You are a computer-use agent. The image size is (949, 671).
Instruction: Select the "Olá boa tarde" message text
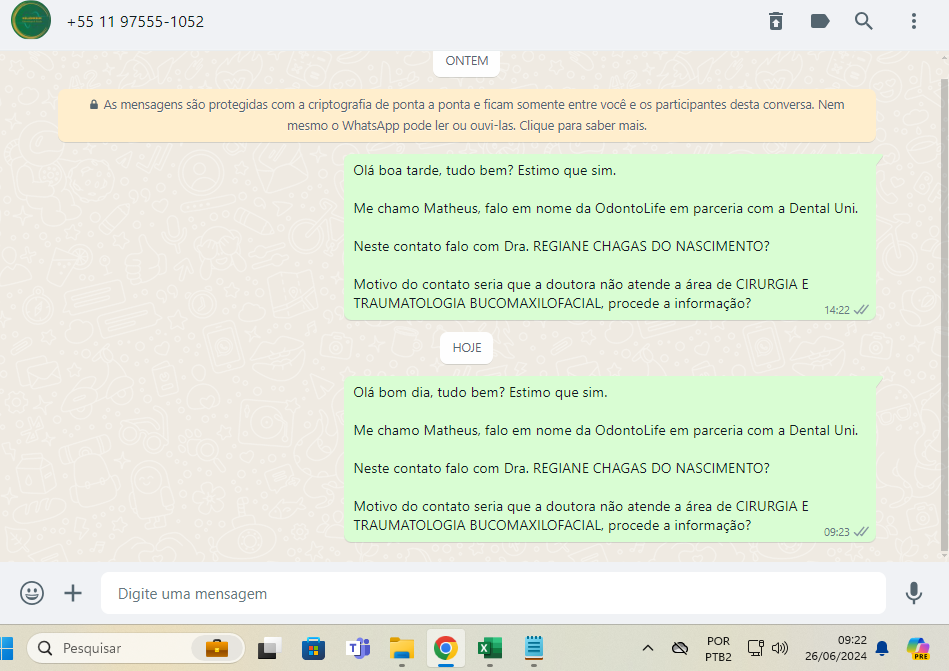pos(485,171)
